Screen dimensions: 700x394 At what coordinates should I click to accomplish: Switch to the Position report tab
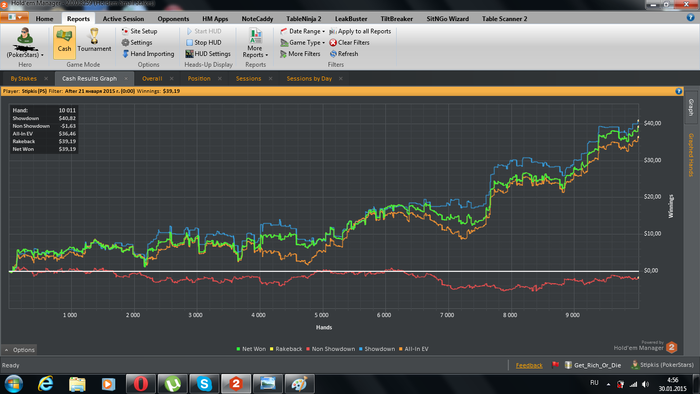pyautogui.click(x=199, y=79)
